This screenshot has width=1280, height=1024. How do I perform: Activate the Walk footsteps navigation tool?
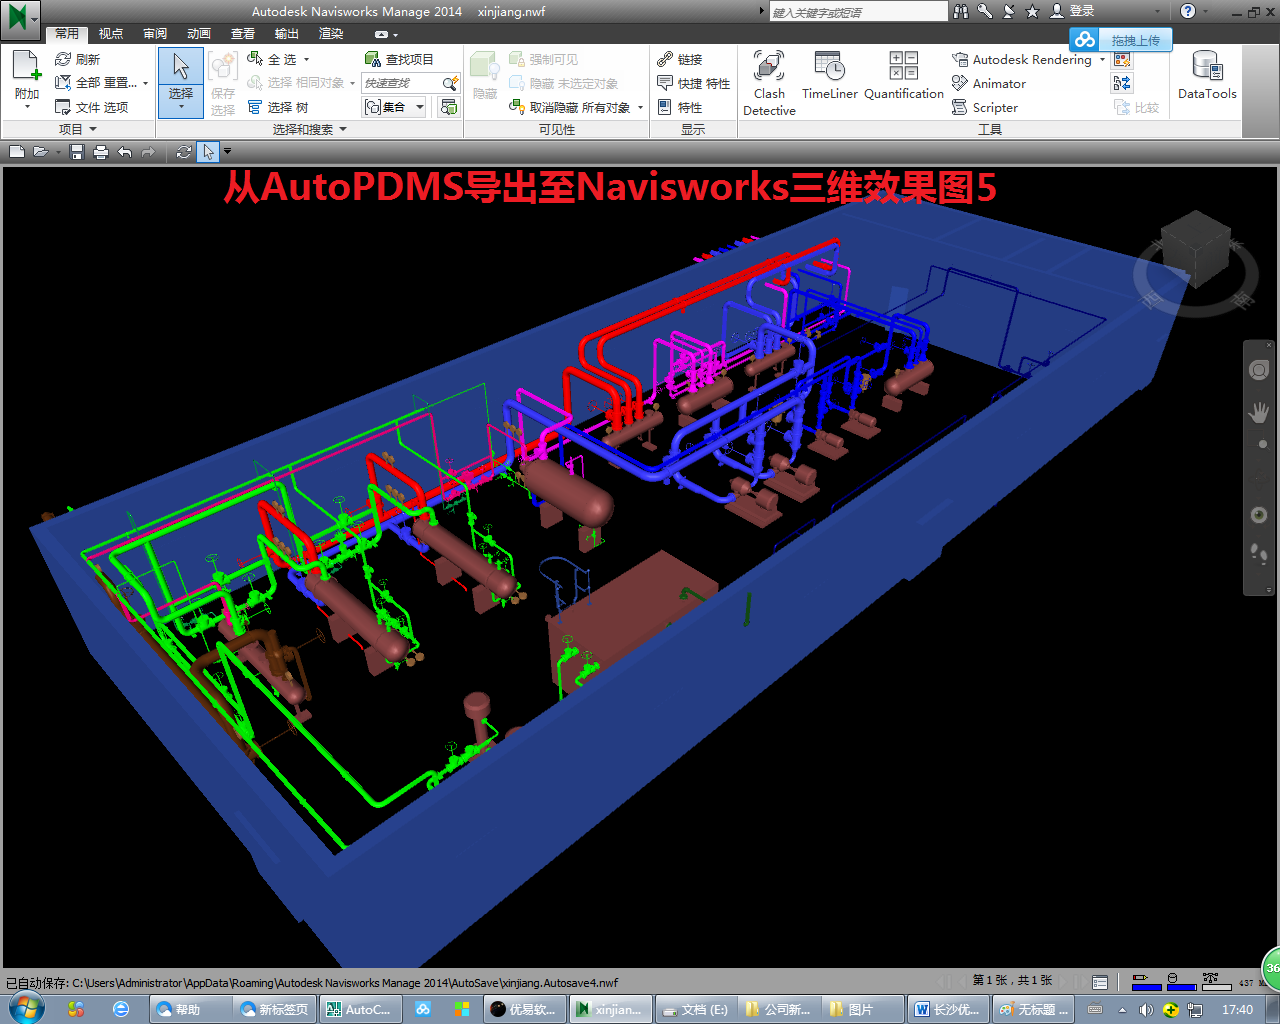(x=1259, y=553)
